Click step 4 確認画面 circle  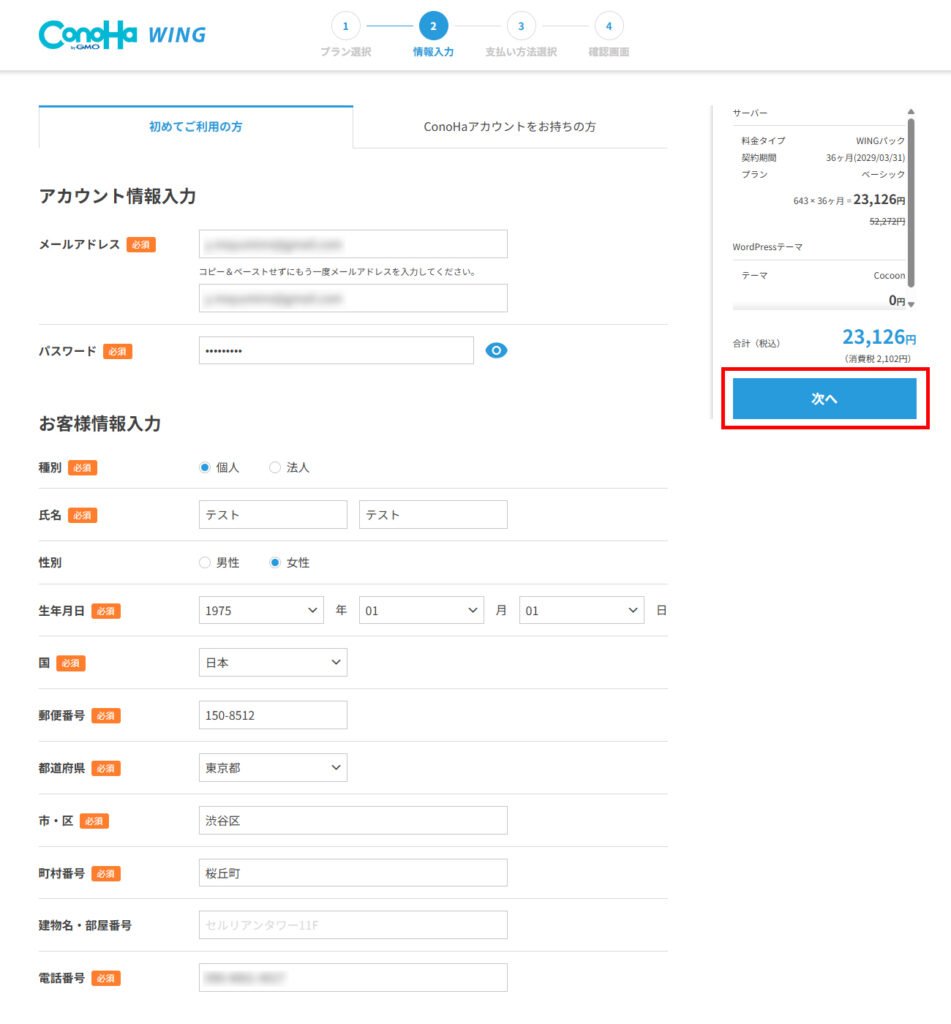point(608,26)
